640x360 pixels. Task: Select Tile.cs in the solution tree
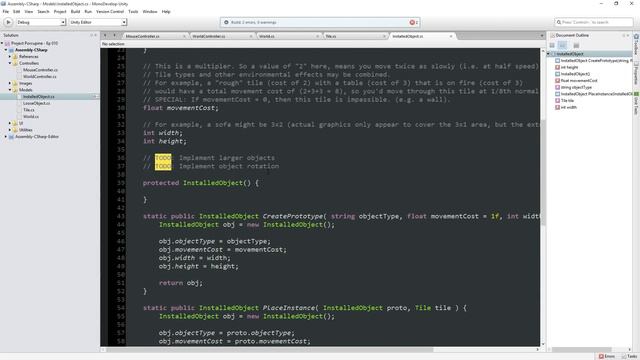29,110
